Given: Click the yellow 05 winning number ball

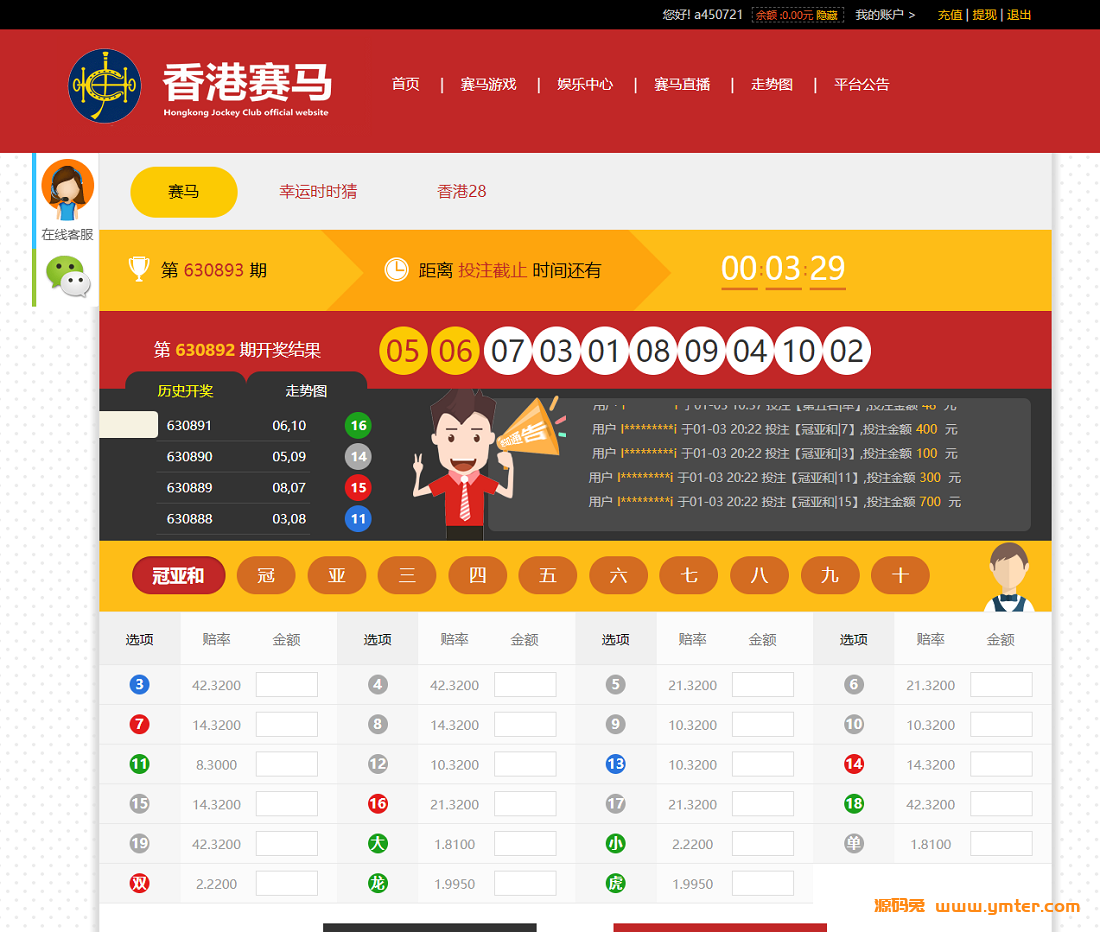Looking at the screenshot, I should [x=403, y=351].
